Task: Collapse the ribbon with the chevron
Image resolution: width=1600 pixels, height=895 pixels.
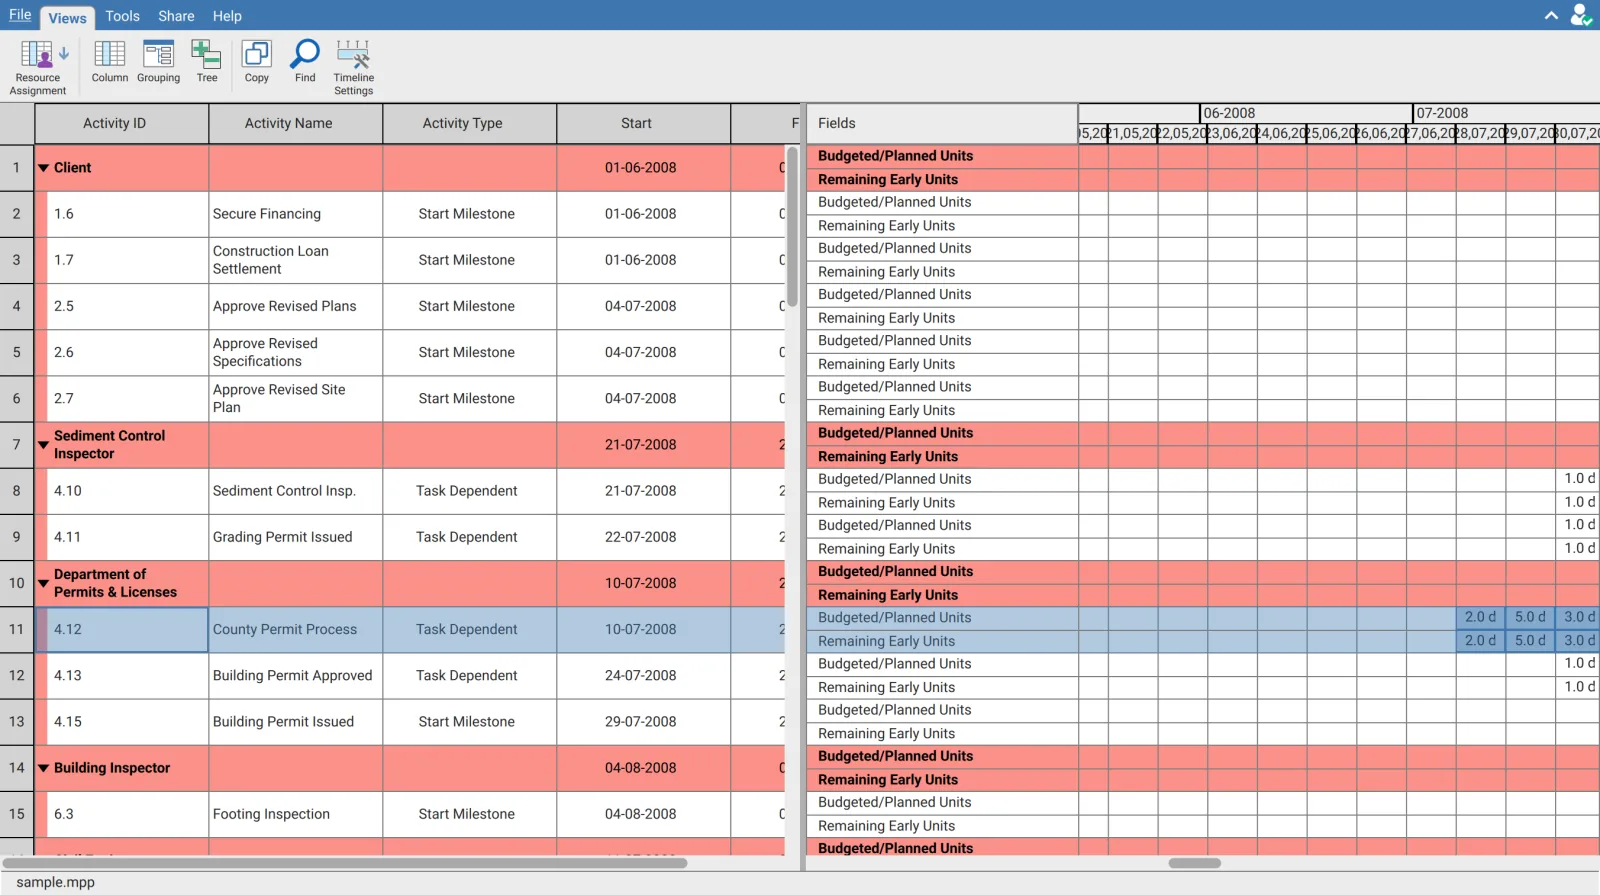Action: pos(1551,16)
